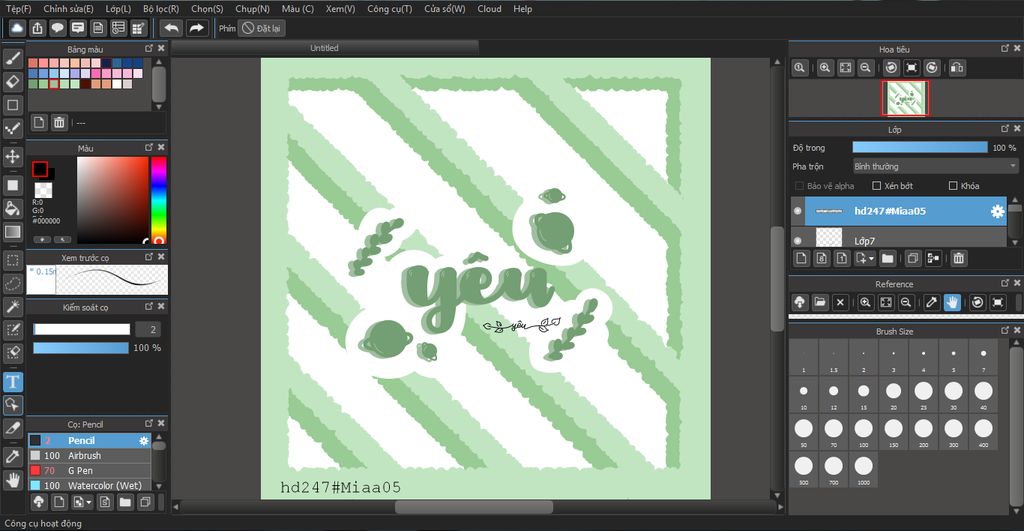
Task: Click the hand icon in Reference panel
Action: click(952, 302)
